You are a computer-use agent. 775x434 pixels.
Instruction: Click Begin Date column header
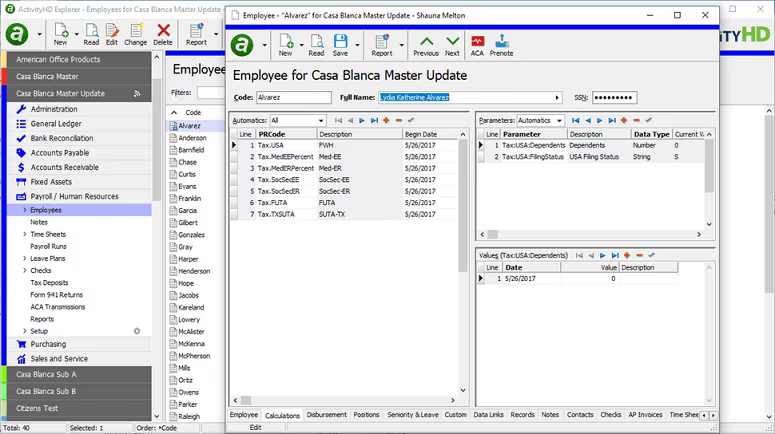tap(430, 134)
